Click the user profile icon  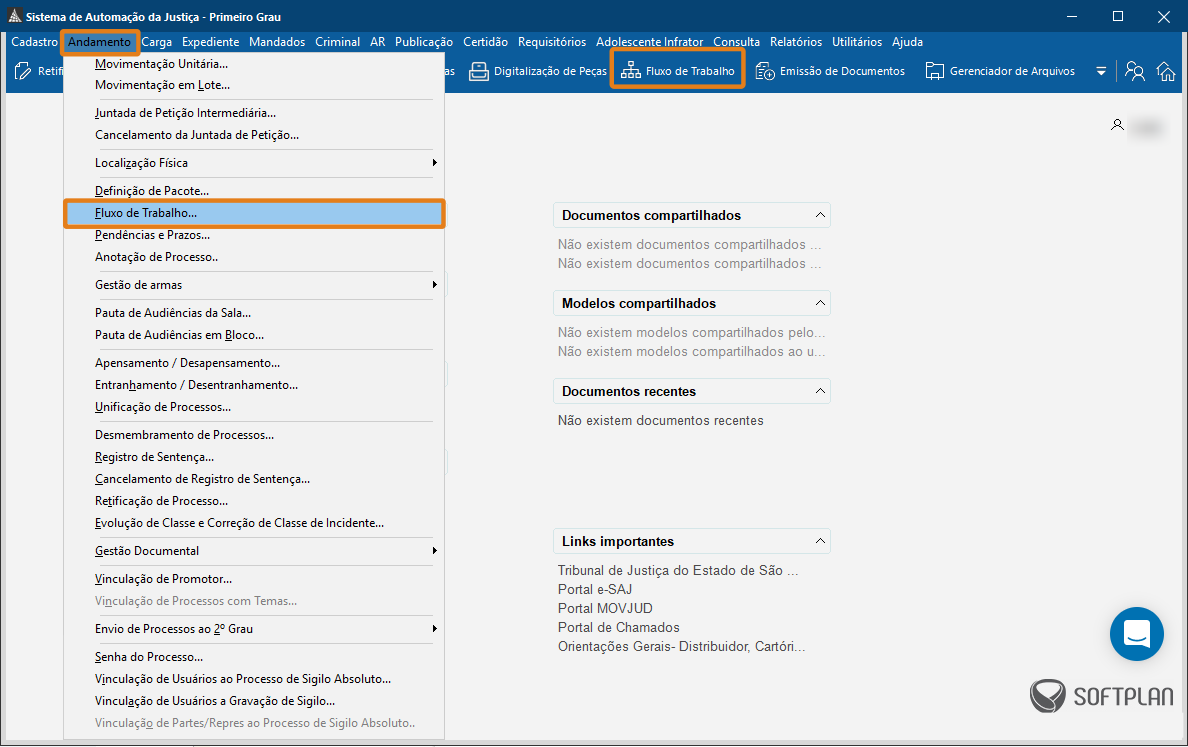[x=1117, y=125]
